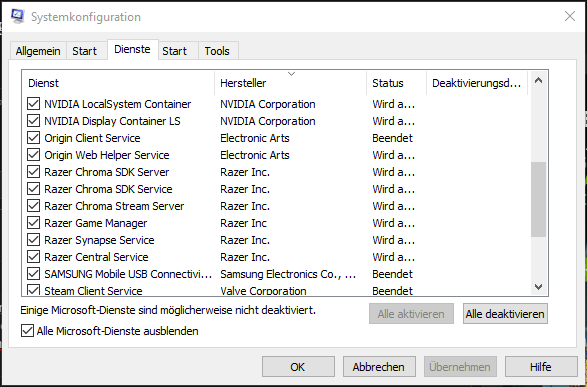This screenshot has height=387, width=587.
Task: Click NVIDIA Corporation cell for Display Container LS
Action: pos(268,121)
